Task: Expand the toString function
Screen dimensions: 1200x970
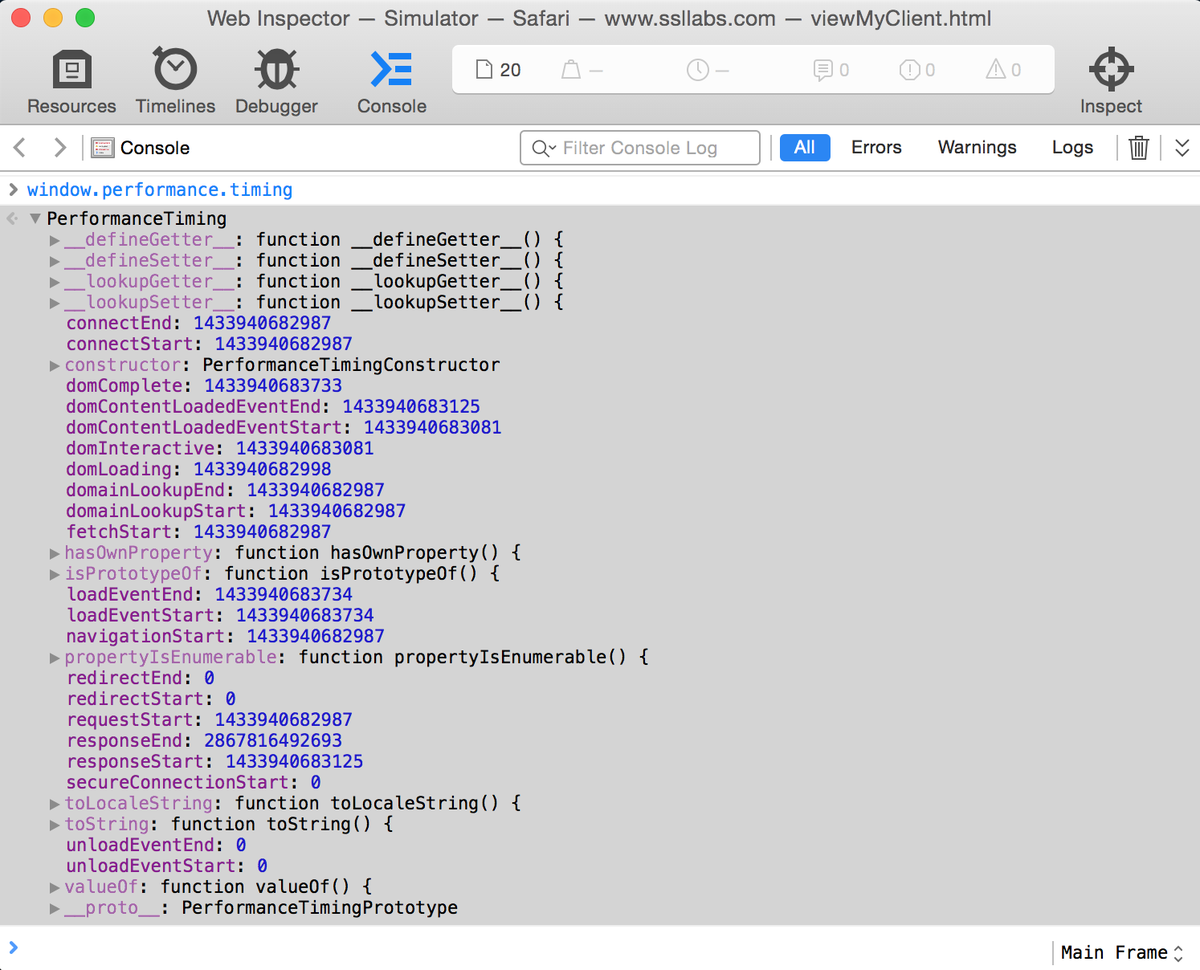Action: pos(55,825)
